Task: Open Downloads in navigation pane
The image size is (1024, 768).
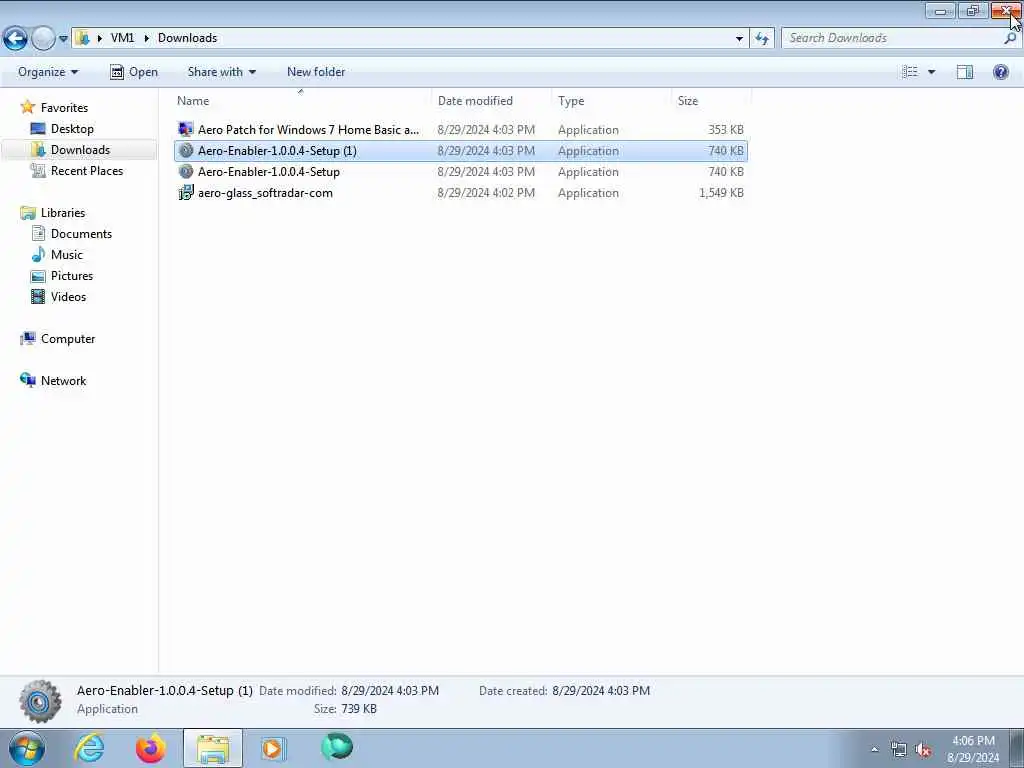Action: click(x=80, y=150)
